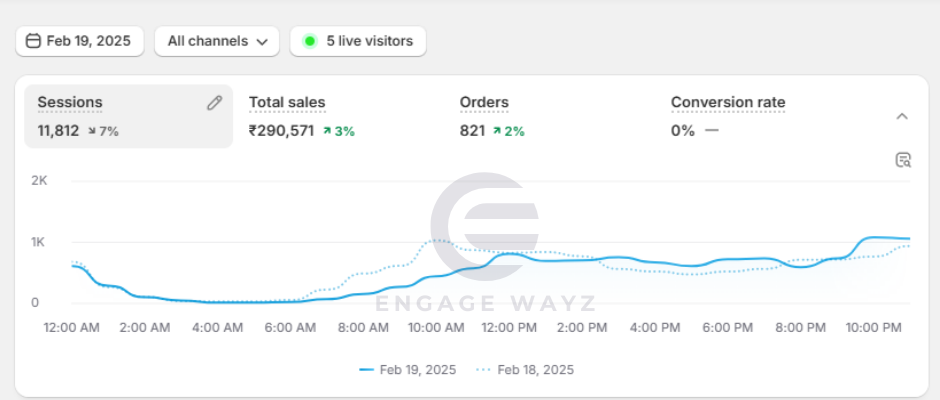Click the green up arrow beside 3%
The width and height of the screenshot is (940, 400).
point(326,131)
